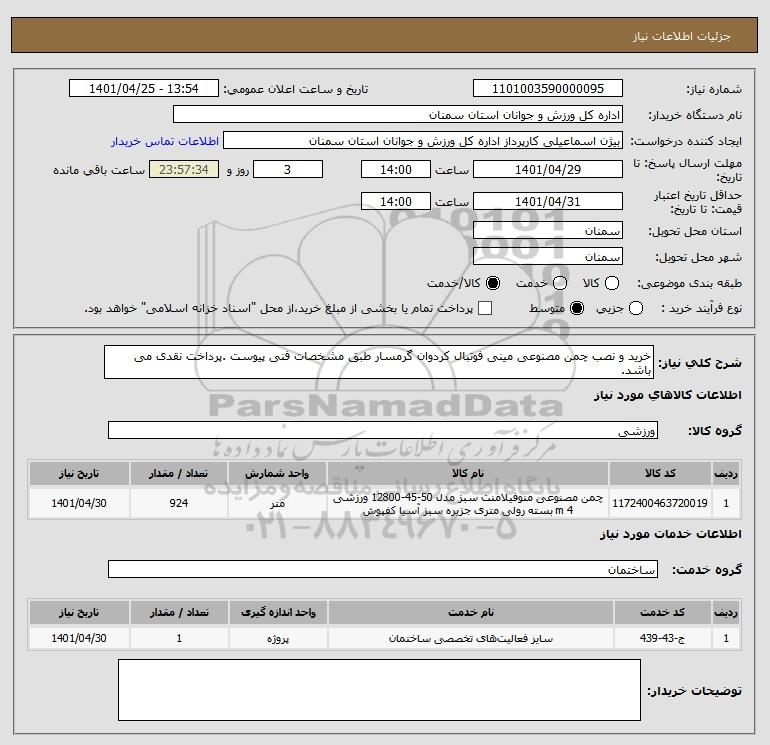Click the کد خدمت column header
Image resolution: width=770 pixels, height=745 pixels.
pos(662,612)
